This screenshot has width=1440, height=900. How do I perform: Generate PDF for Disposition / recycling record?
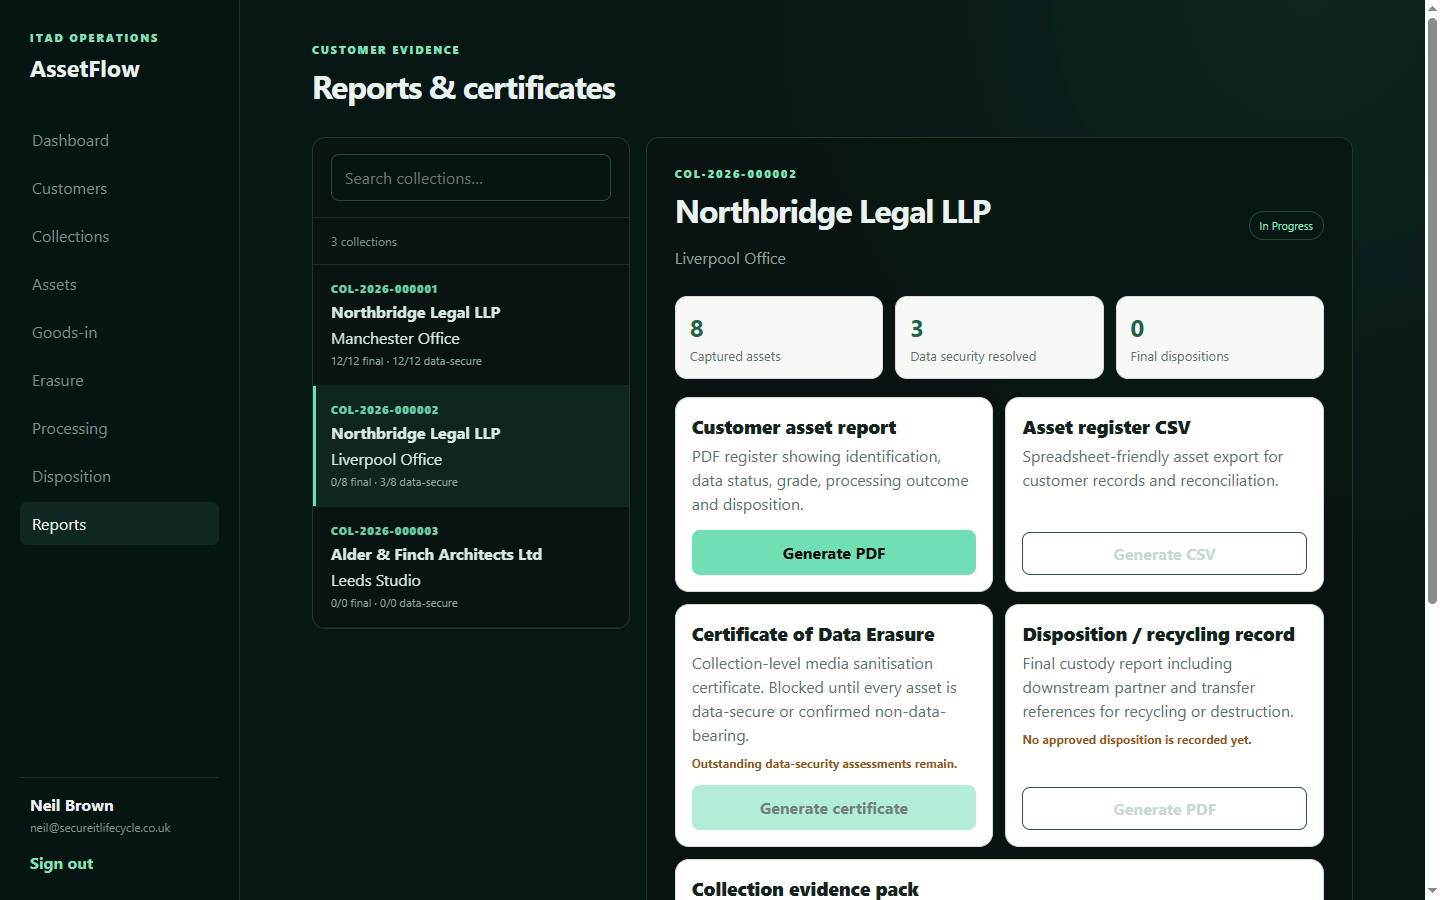(1164, 809)
